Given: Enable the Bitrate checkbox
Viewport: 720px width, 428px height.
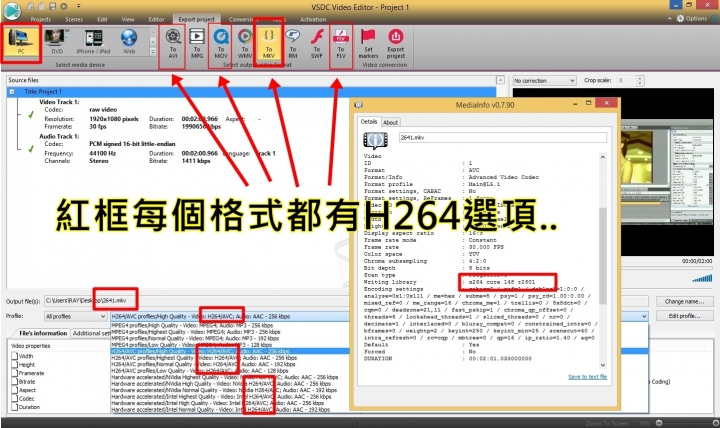Looking at the screenshot, I should (15, 381).
